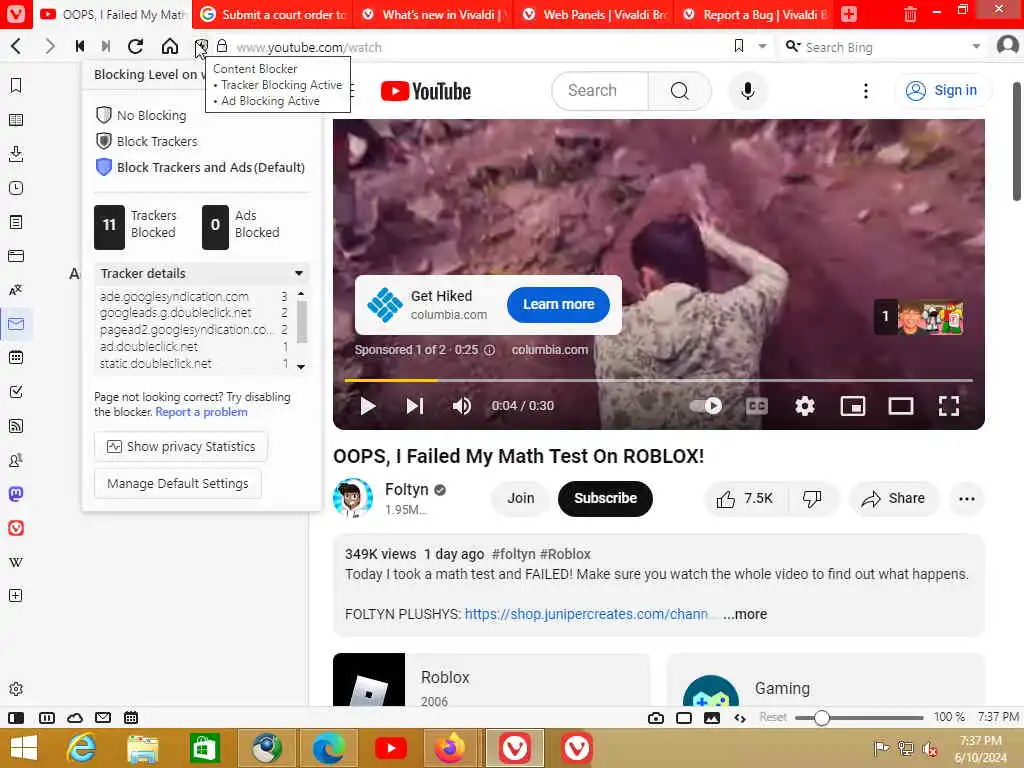Viewport: 1024px width, 768px height.
Task: Open the Calendar panel in sidebar
Action: coord(16,358)
